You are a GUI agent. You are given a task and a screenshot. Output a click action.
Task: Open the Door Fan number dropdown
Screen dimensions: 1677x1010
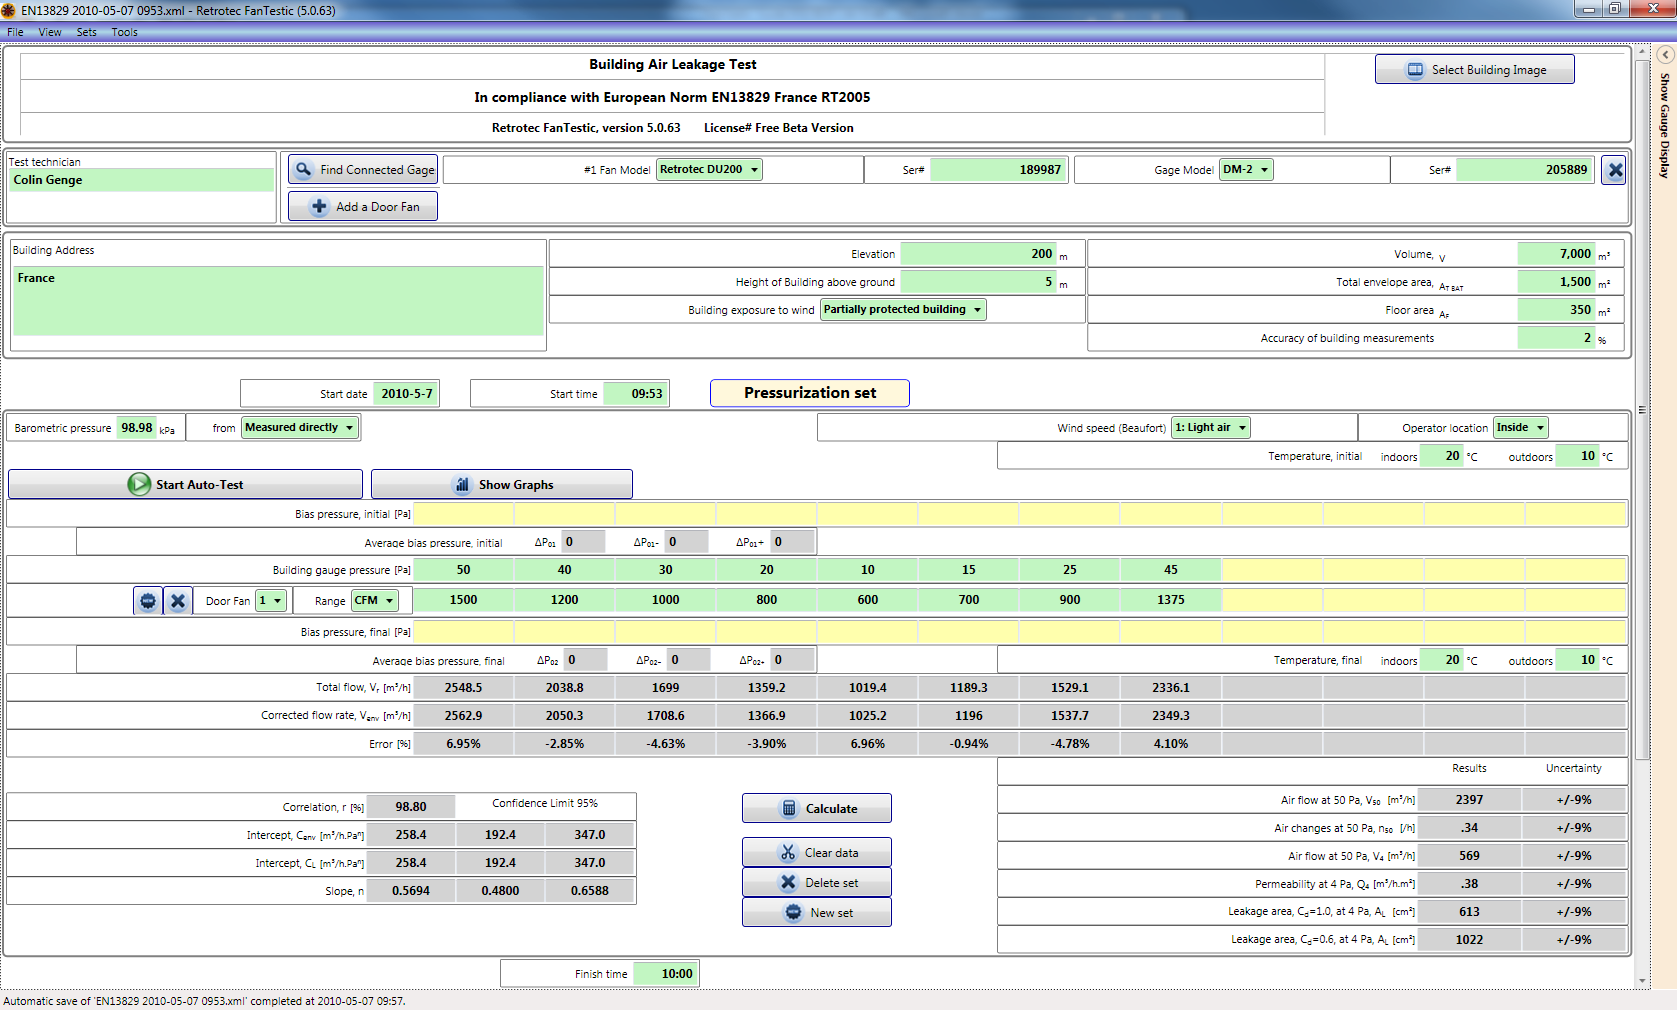pos(271,601)
